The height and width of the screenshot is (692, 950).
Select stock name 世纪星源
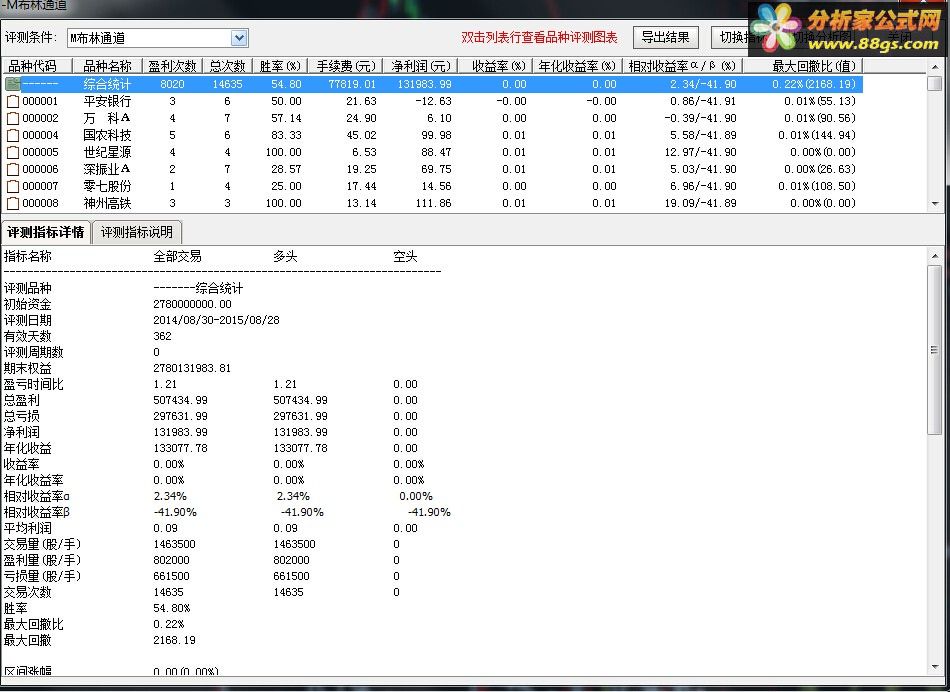pos(107,152)
